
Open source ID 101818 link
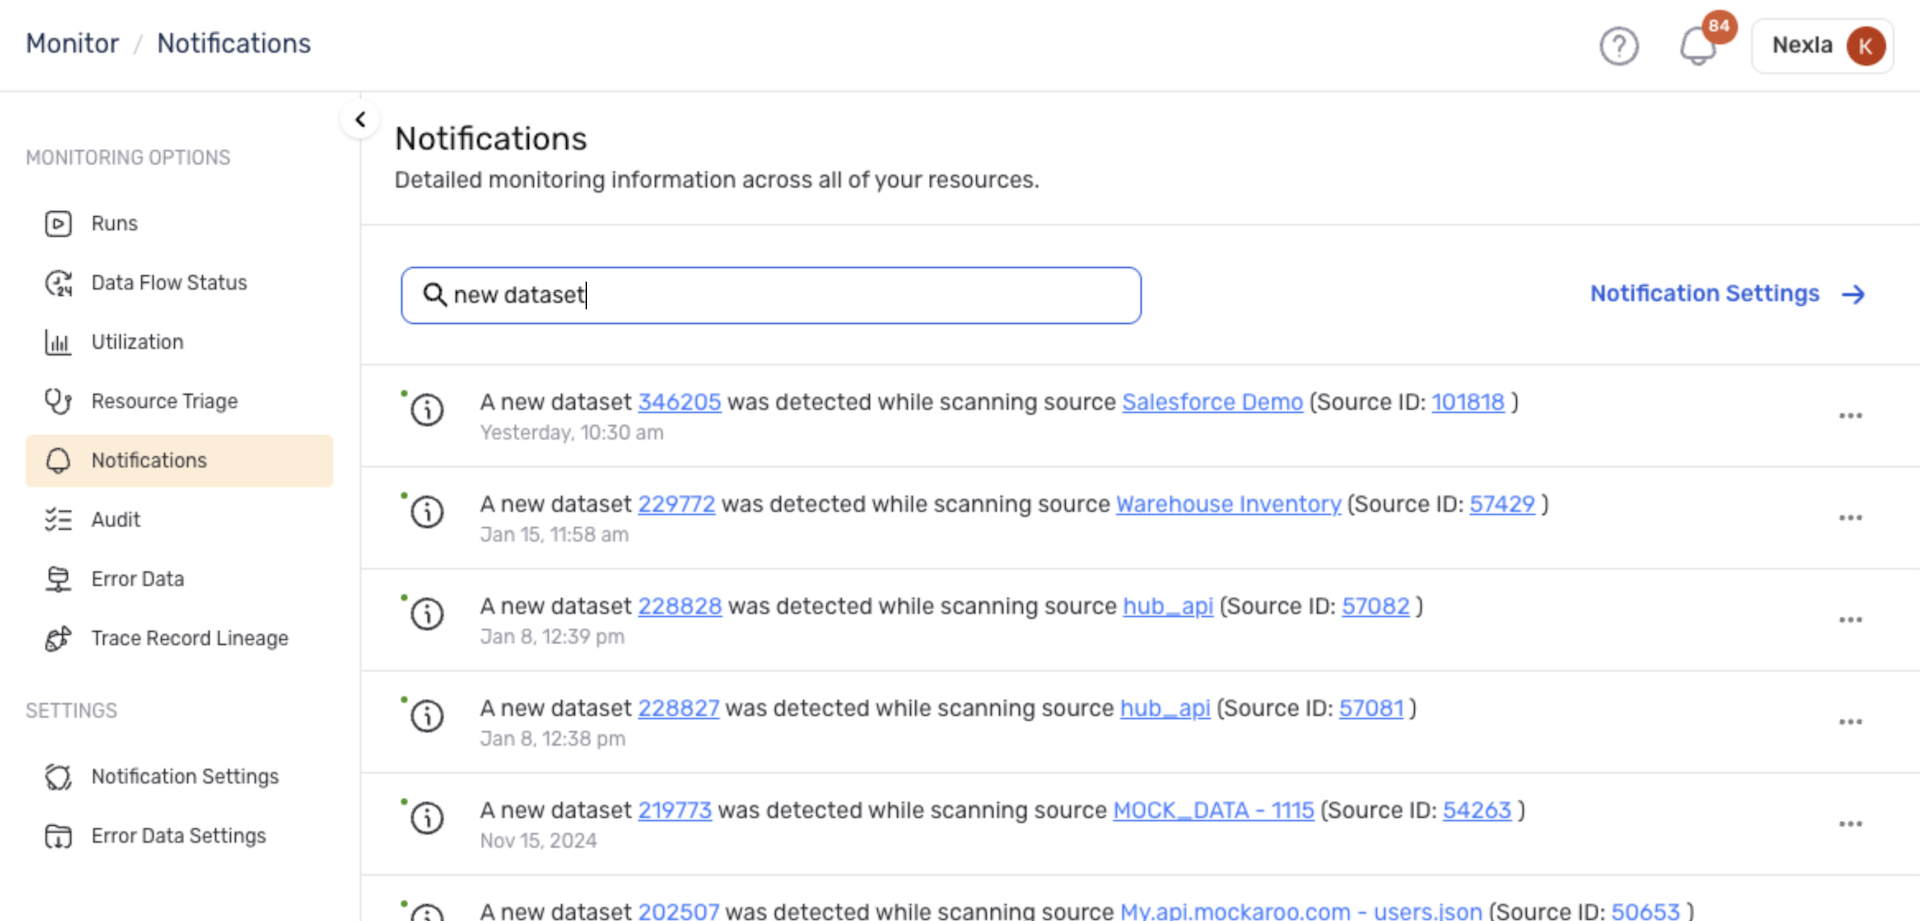coord(1467,402)
